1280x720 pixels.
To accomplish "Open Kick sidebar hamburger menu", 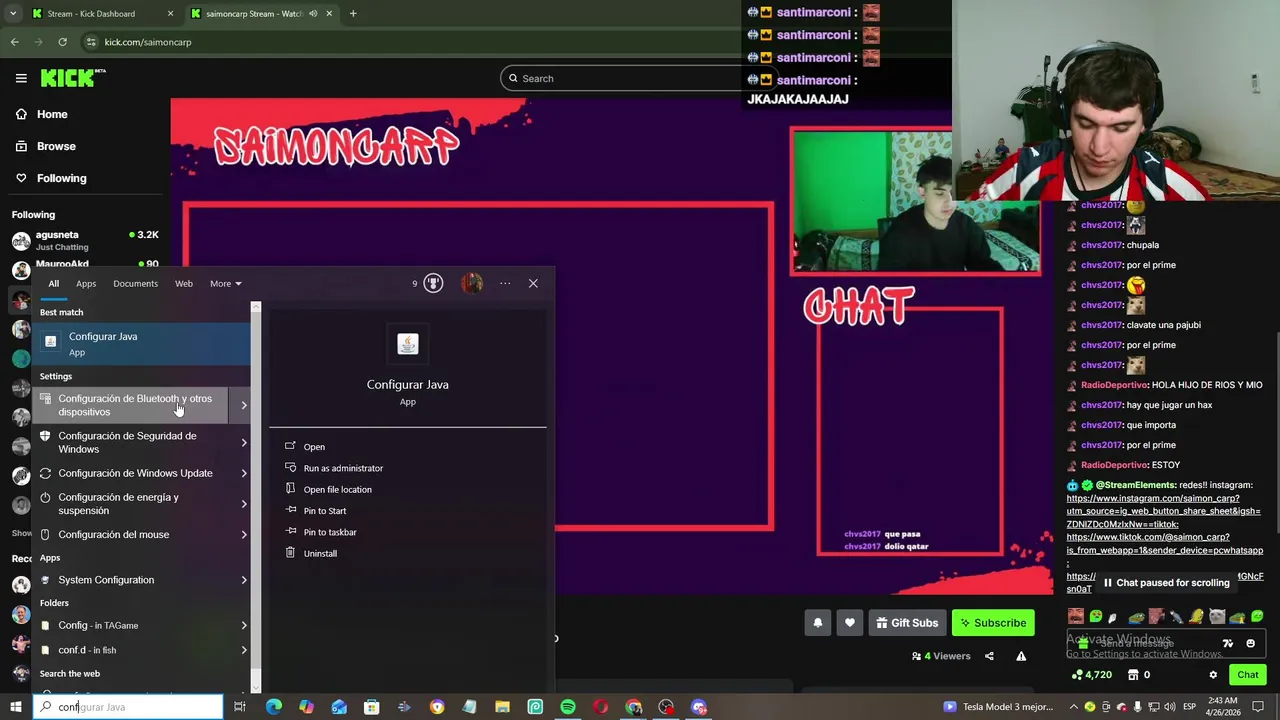I will coord(21,78).
